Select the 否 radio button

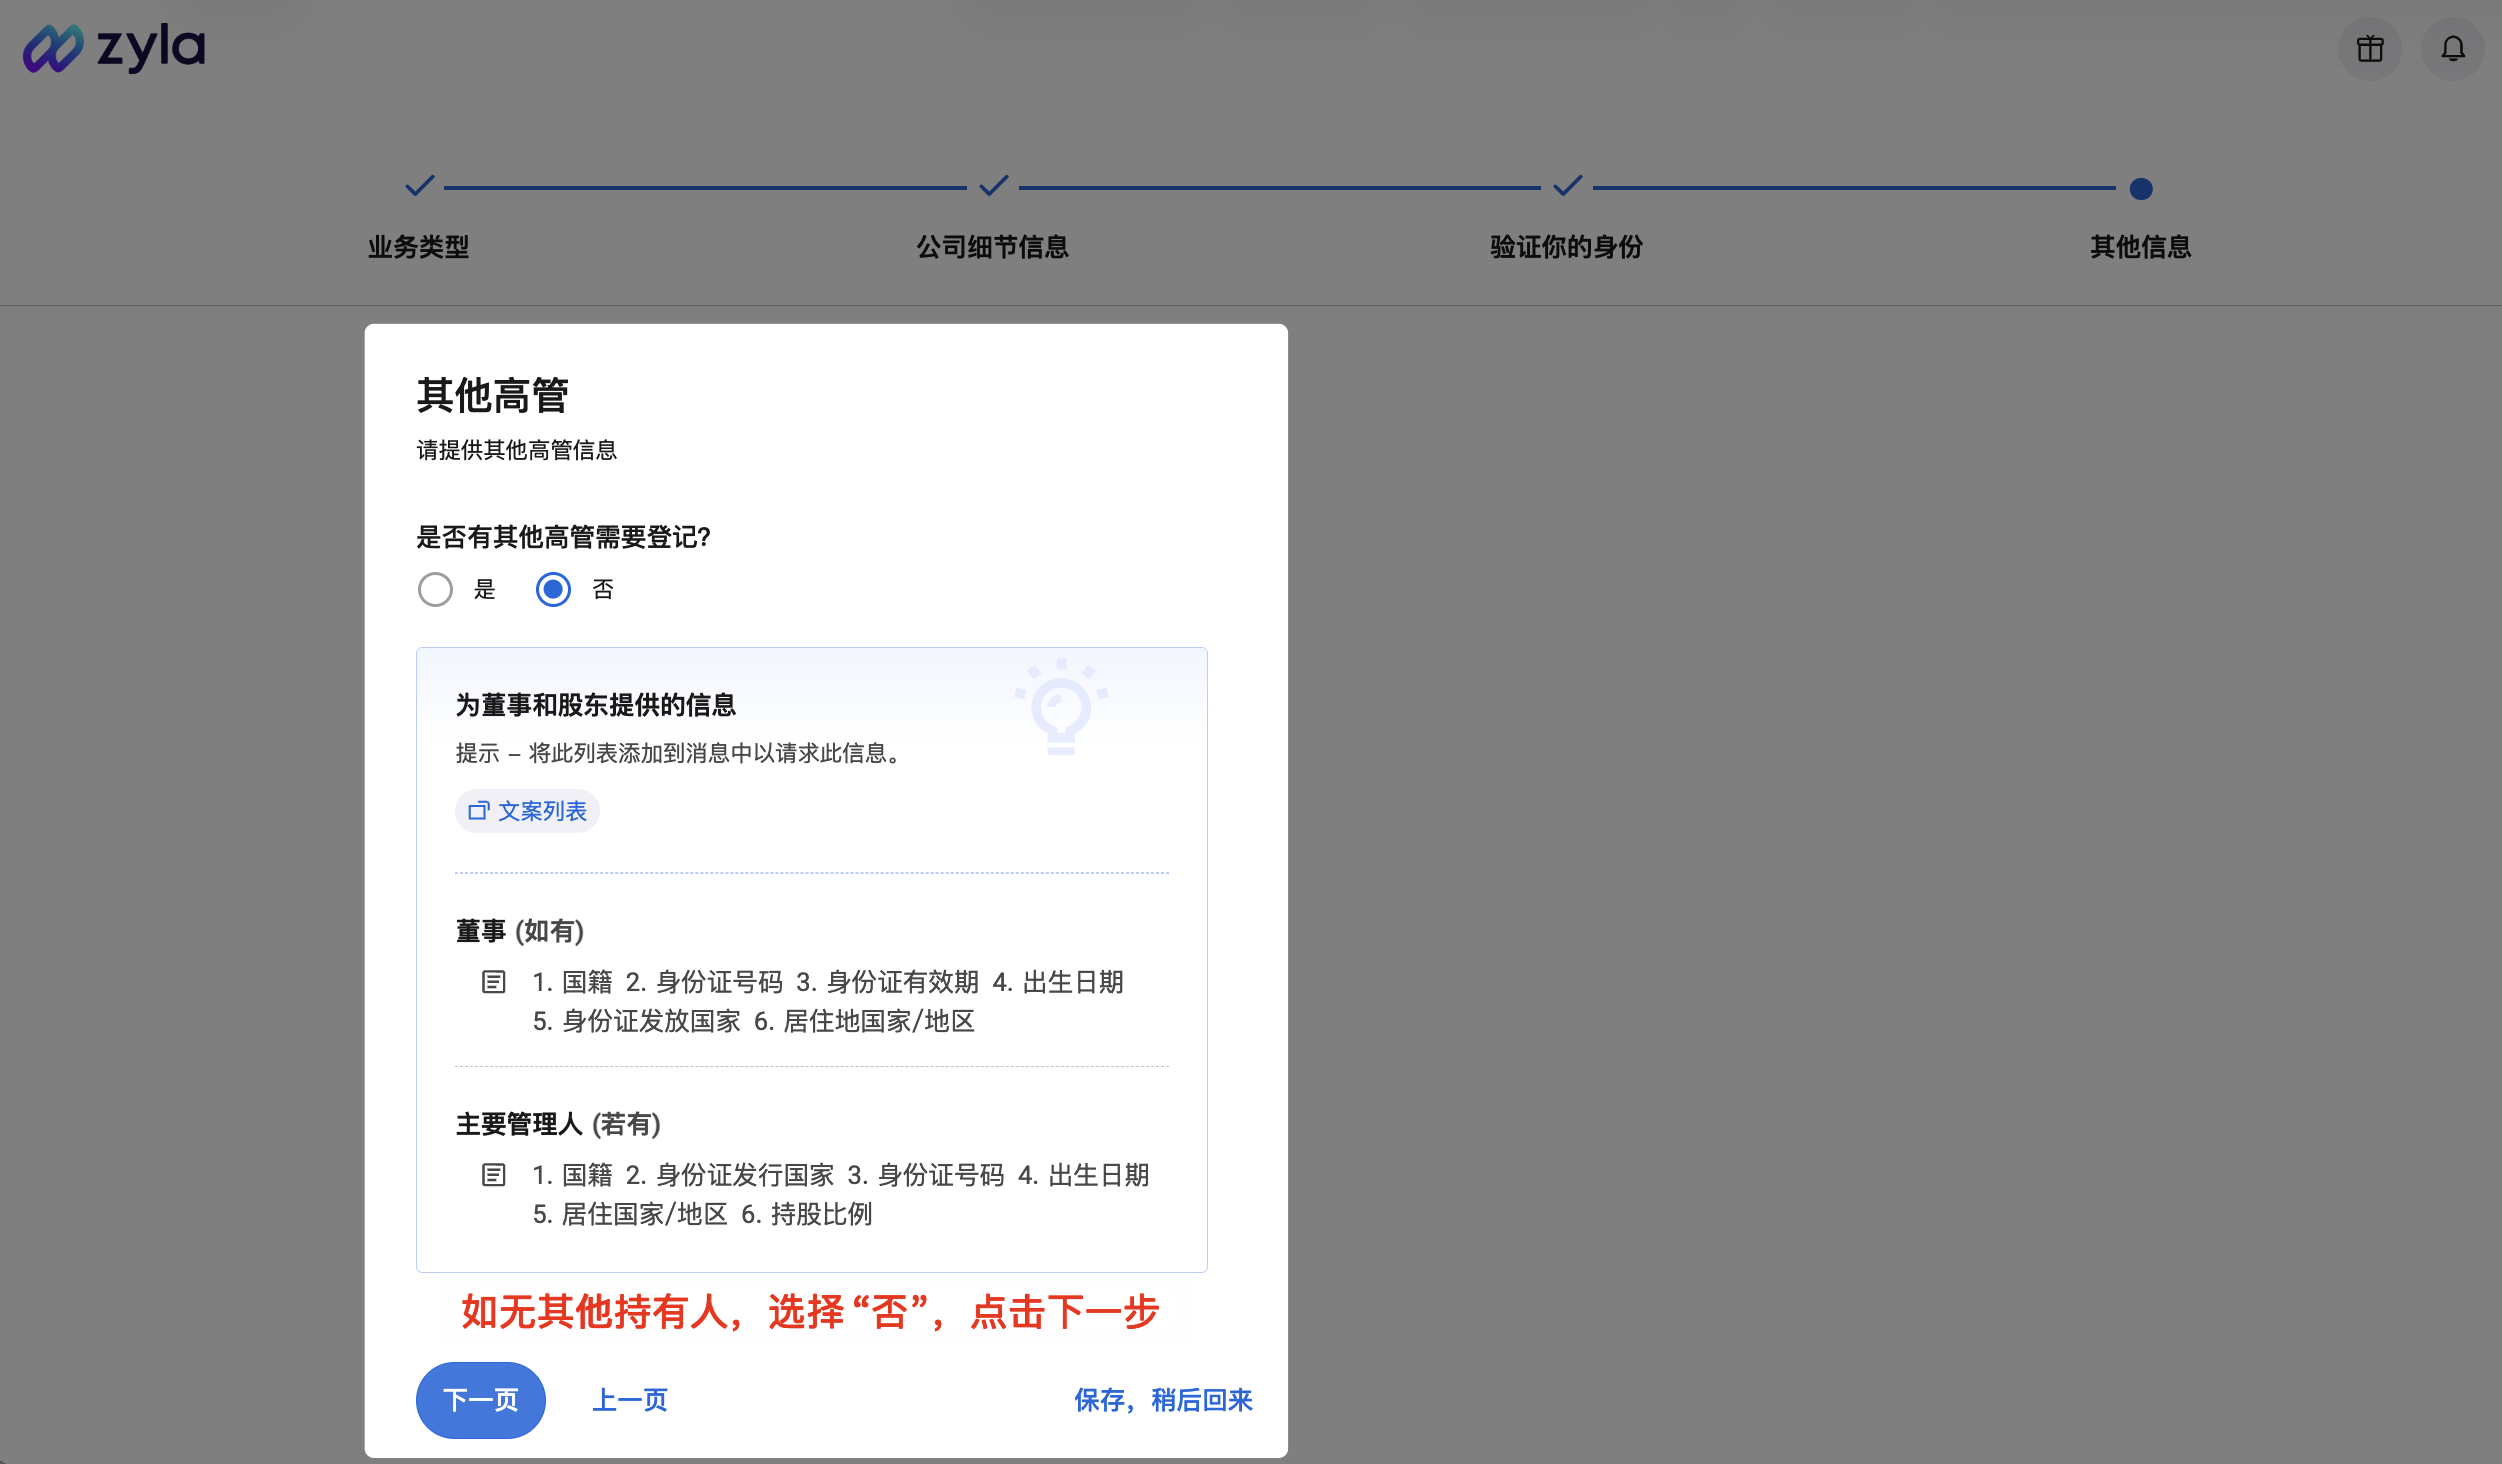[x=553, y=590]
